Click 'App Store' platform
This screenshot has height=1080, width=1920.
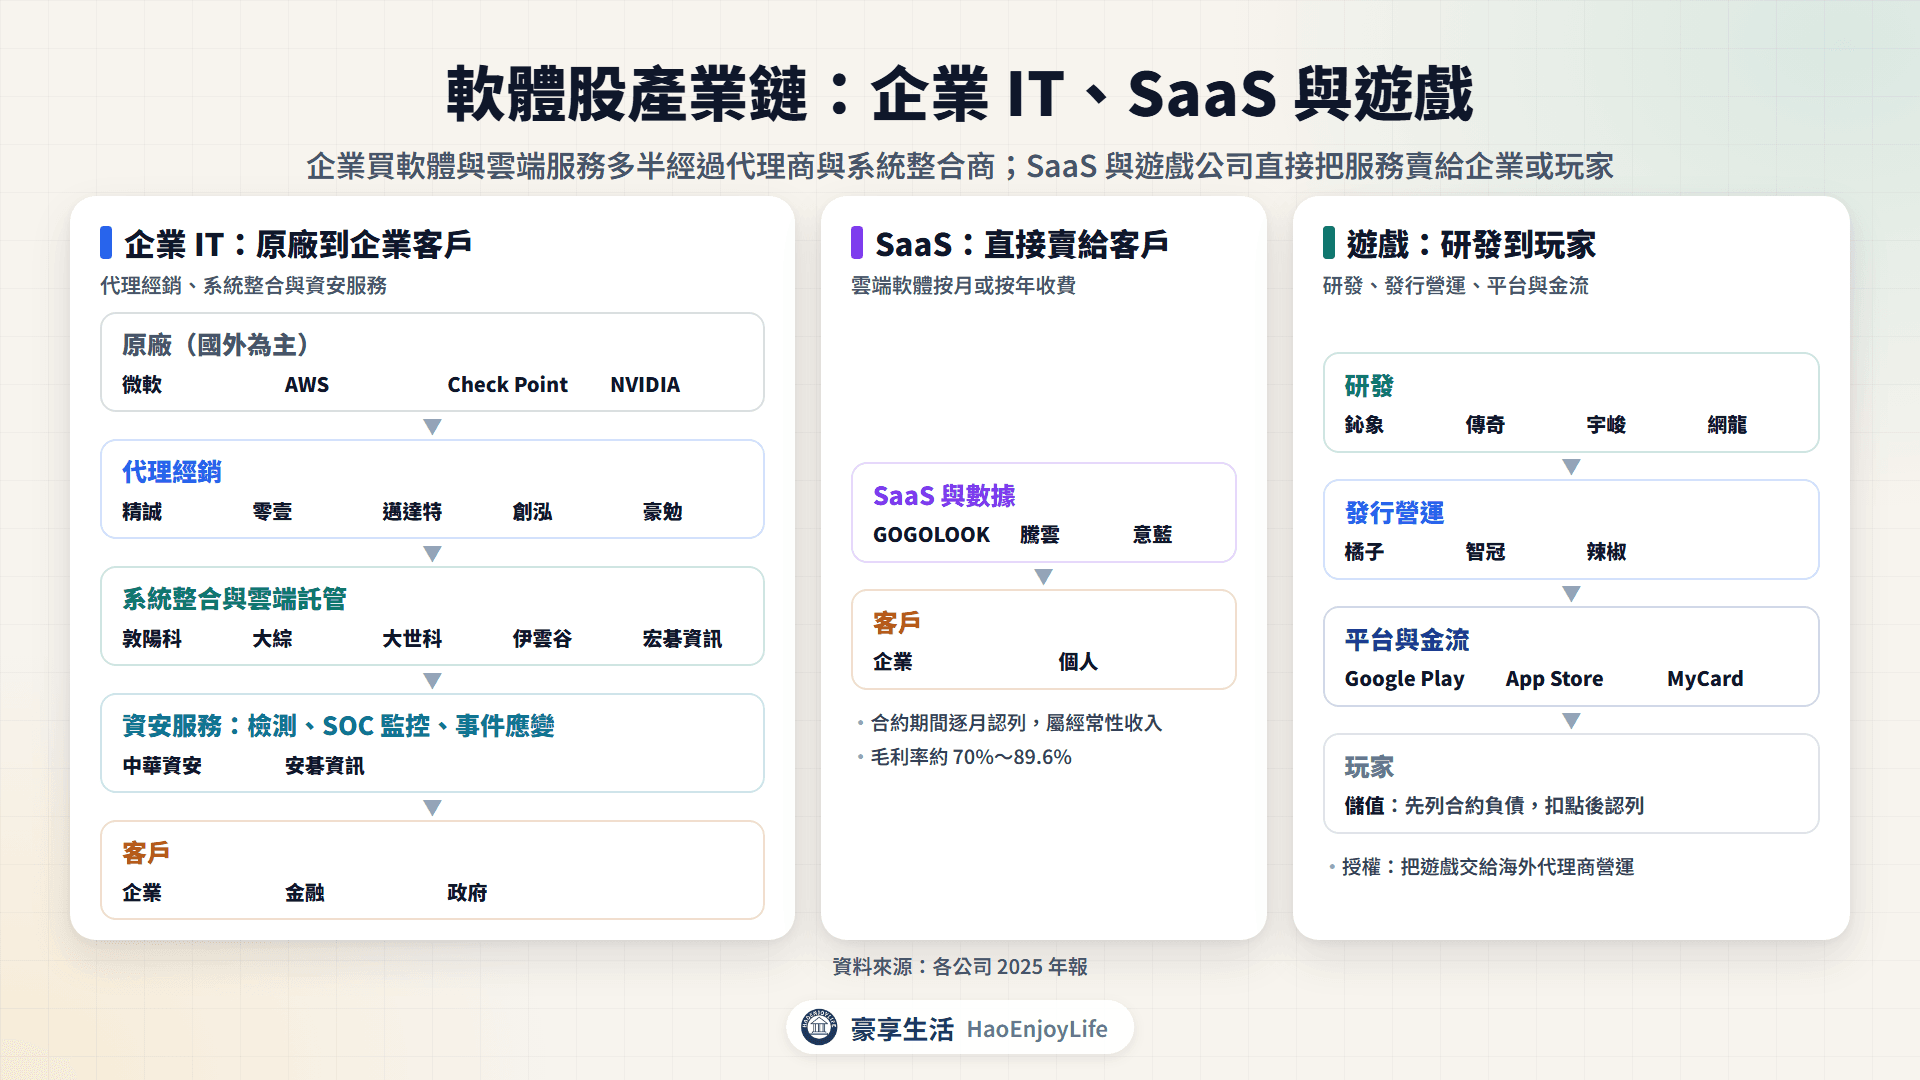(x=1554, y=679)
